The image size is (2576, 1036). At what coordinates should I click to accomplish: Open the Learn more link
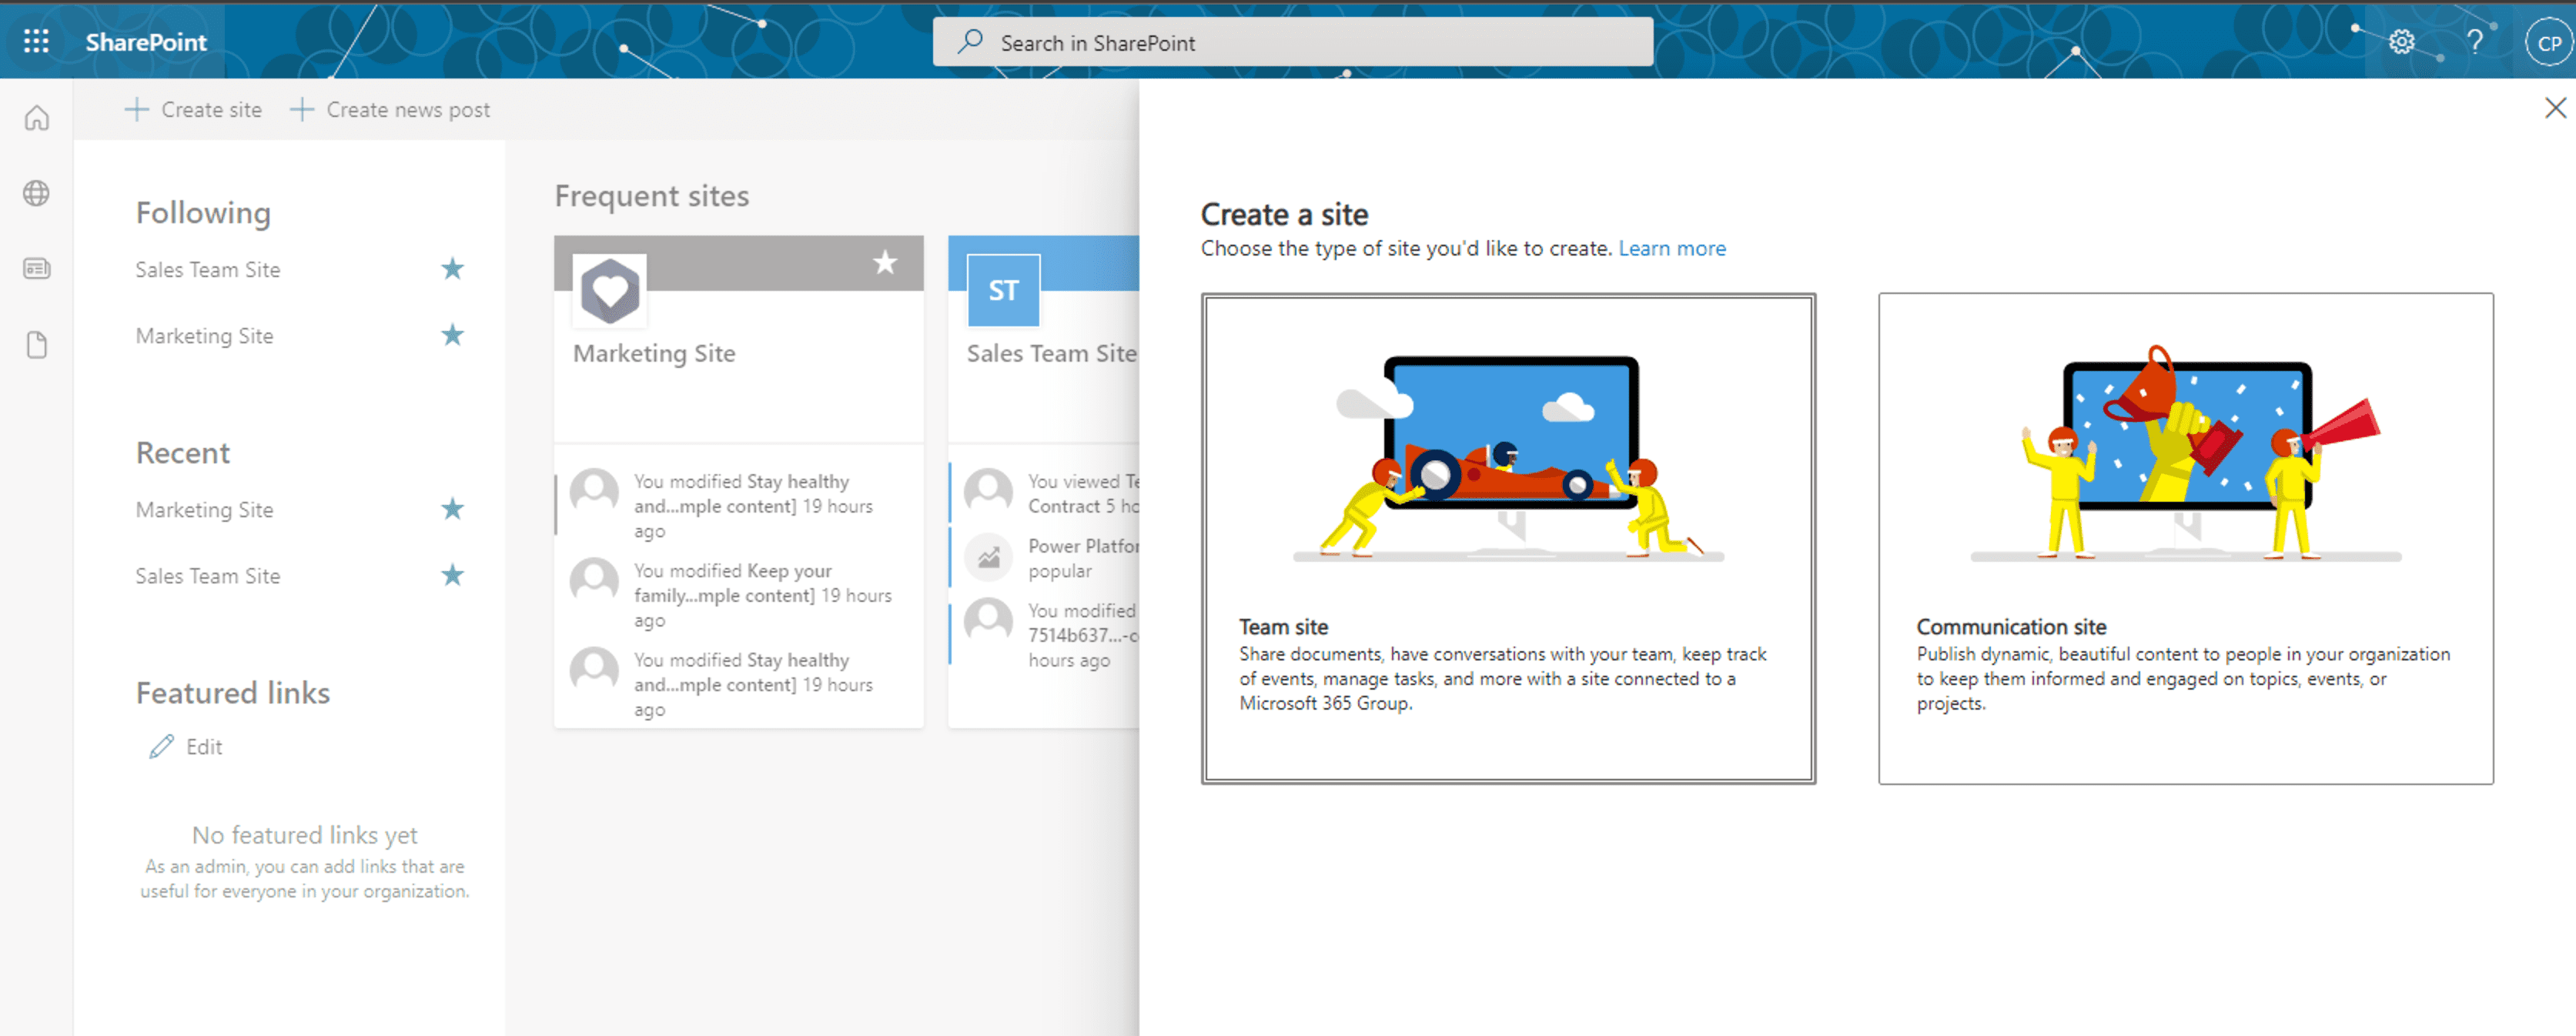1671,248
